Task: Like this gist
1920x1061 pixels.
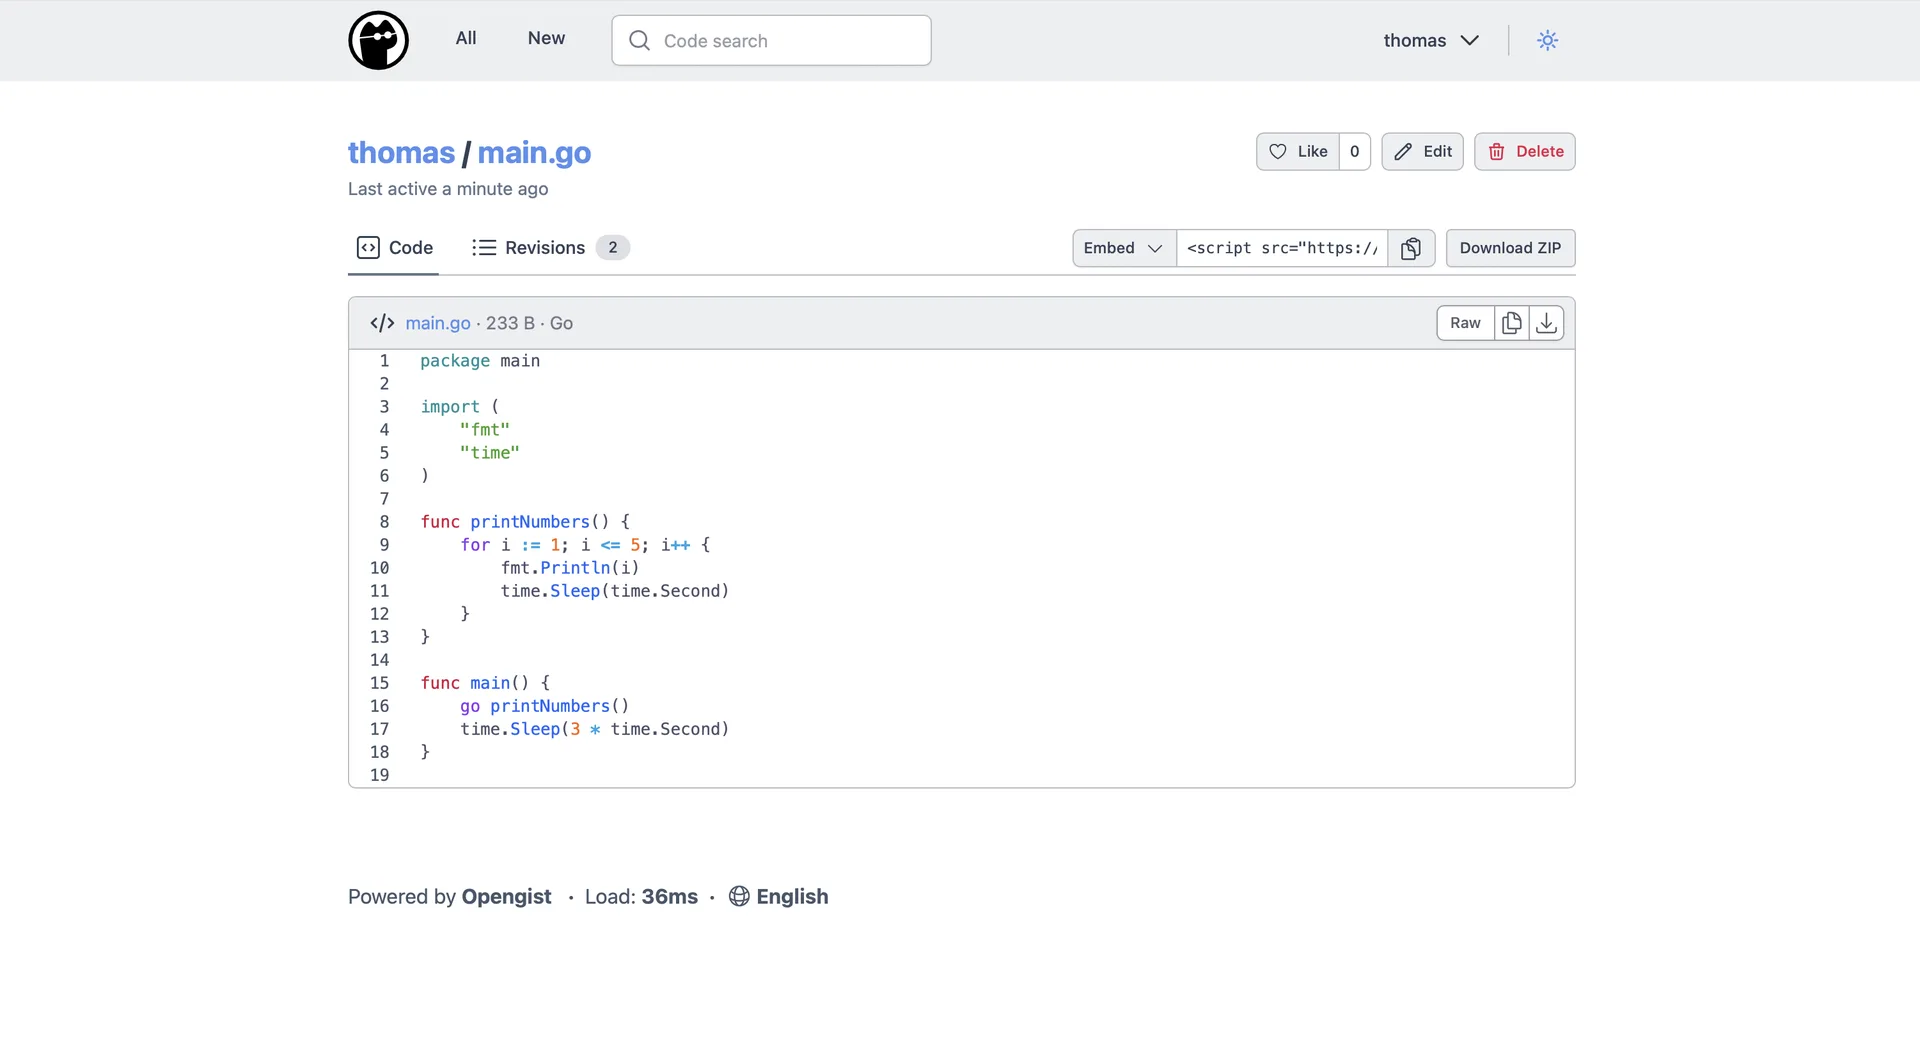Action: click(x=1298, y=151)
